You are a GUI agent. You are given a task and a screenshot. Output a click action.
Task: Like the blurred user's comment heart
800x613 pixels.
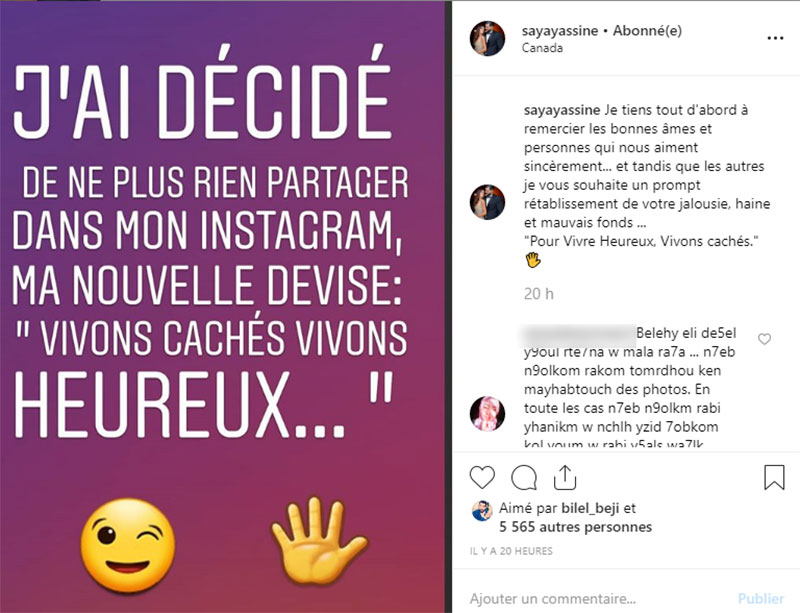(x=764, y=339)
